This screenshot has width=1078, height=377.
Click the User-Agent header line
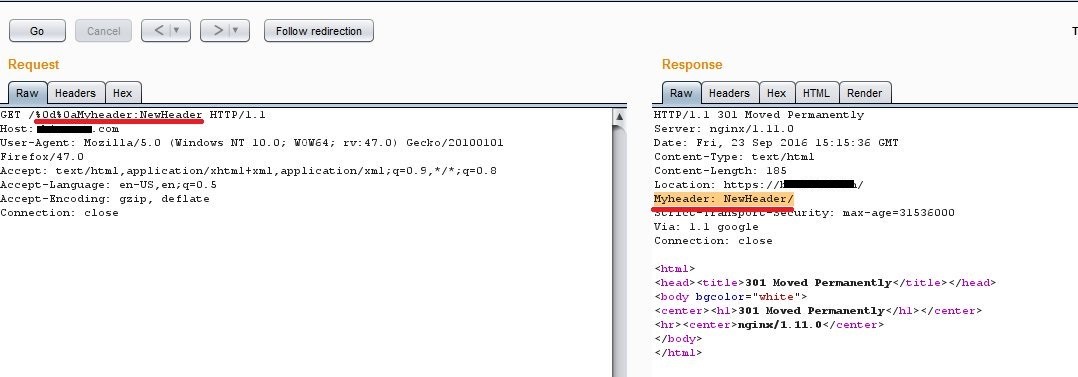tap(252, 143)
